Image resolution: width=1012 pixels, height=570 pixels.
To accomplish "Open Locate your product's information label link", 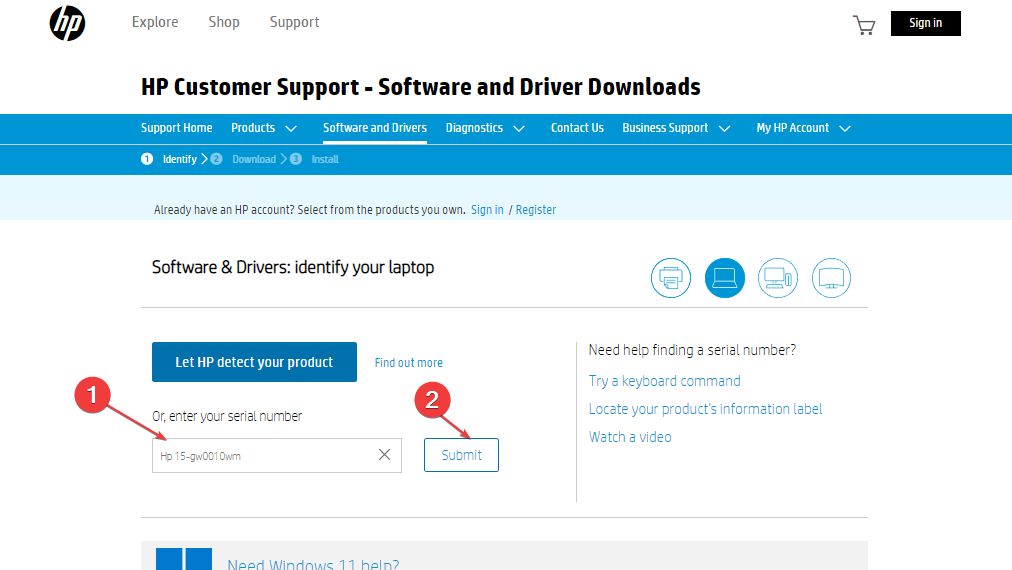I will [x=705, y=409].
